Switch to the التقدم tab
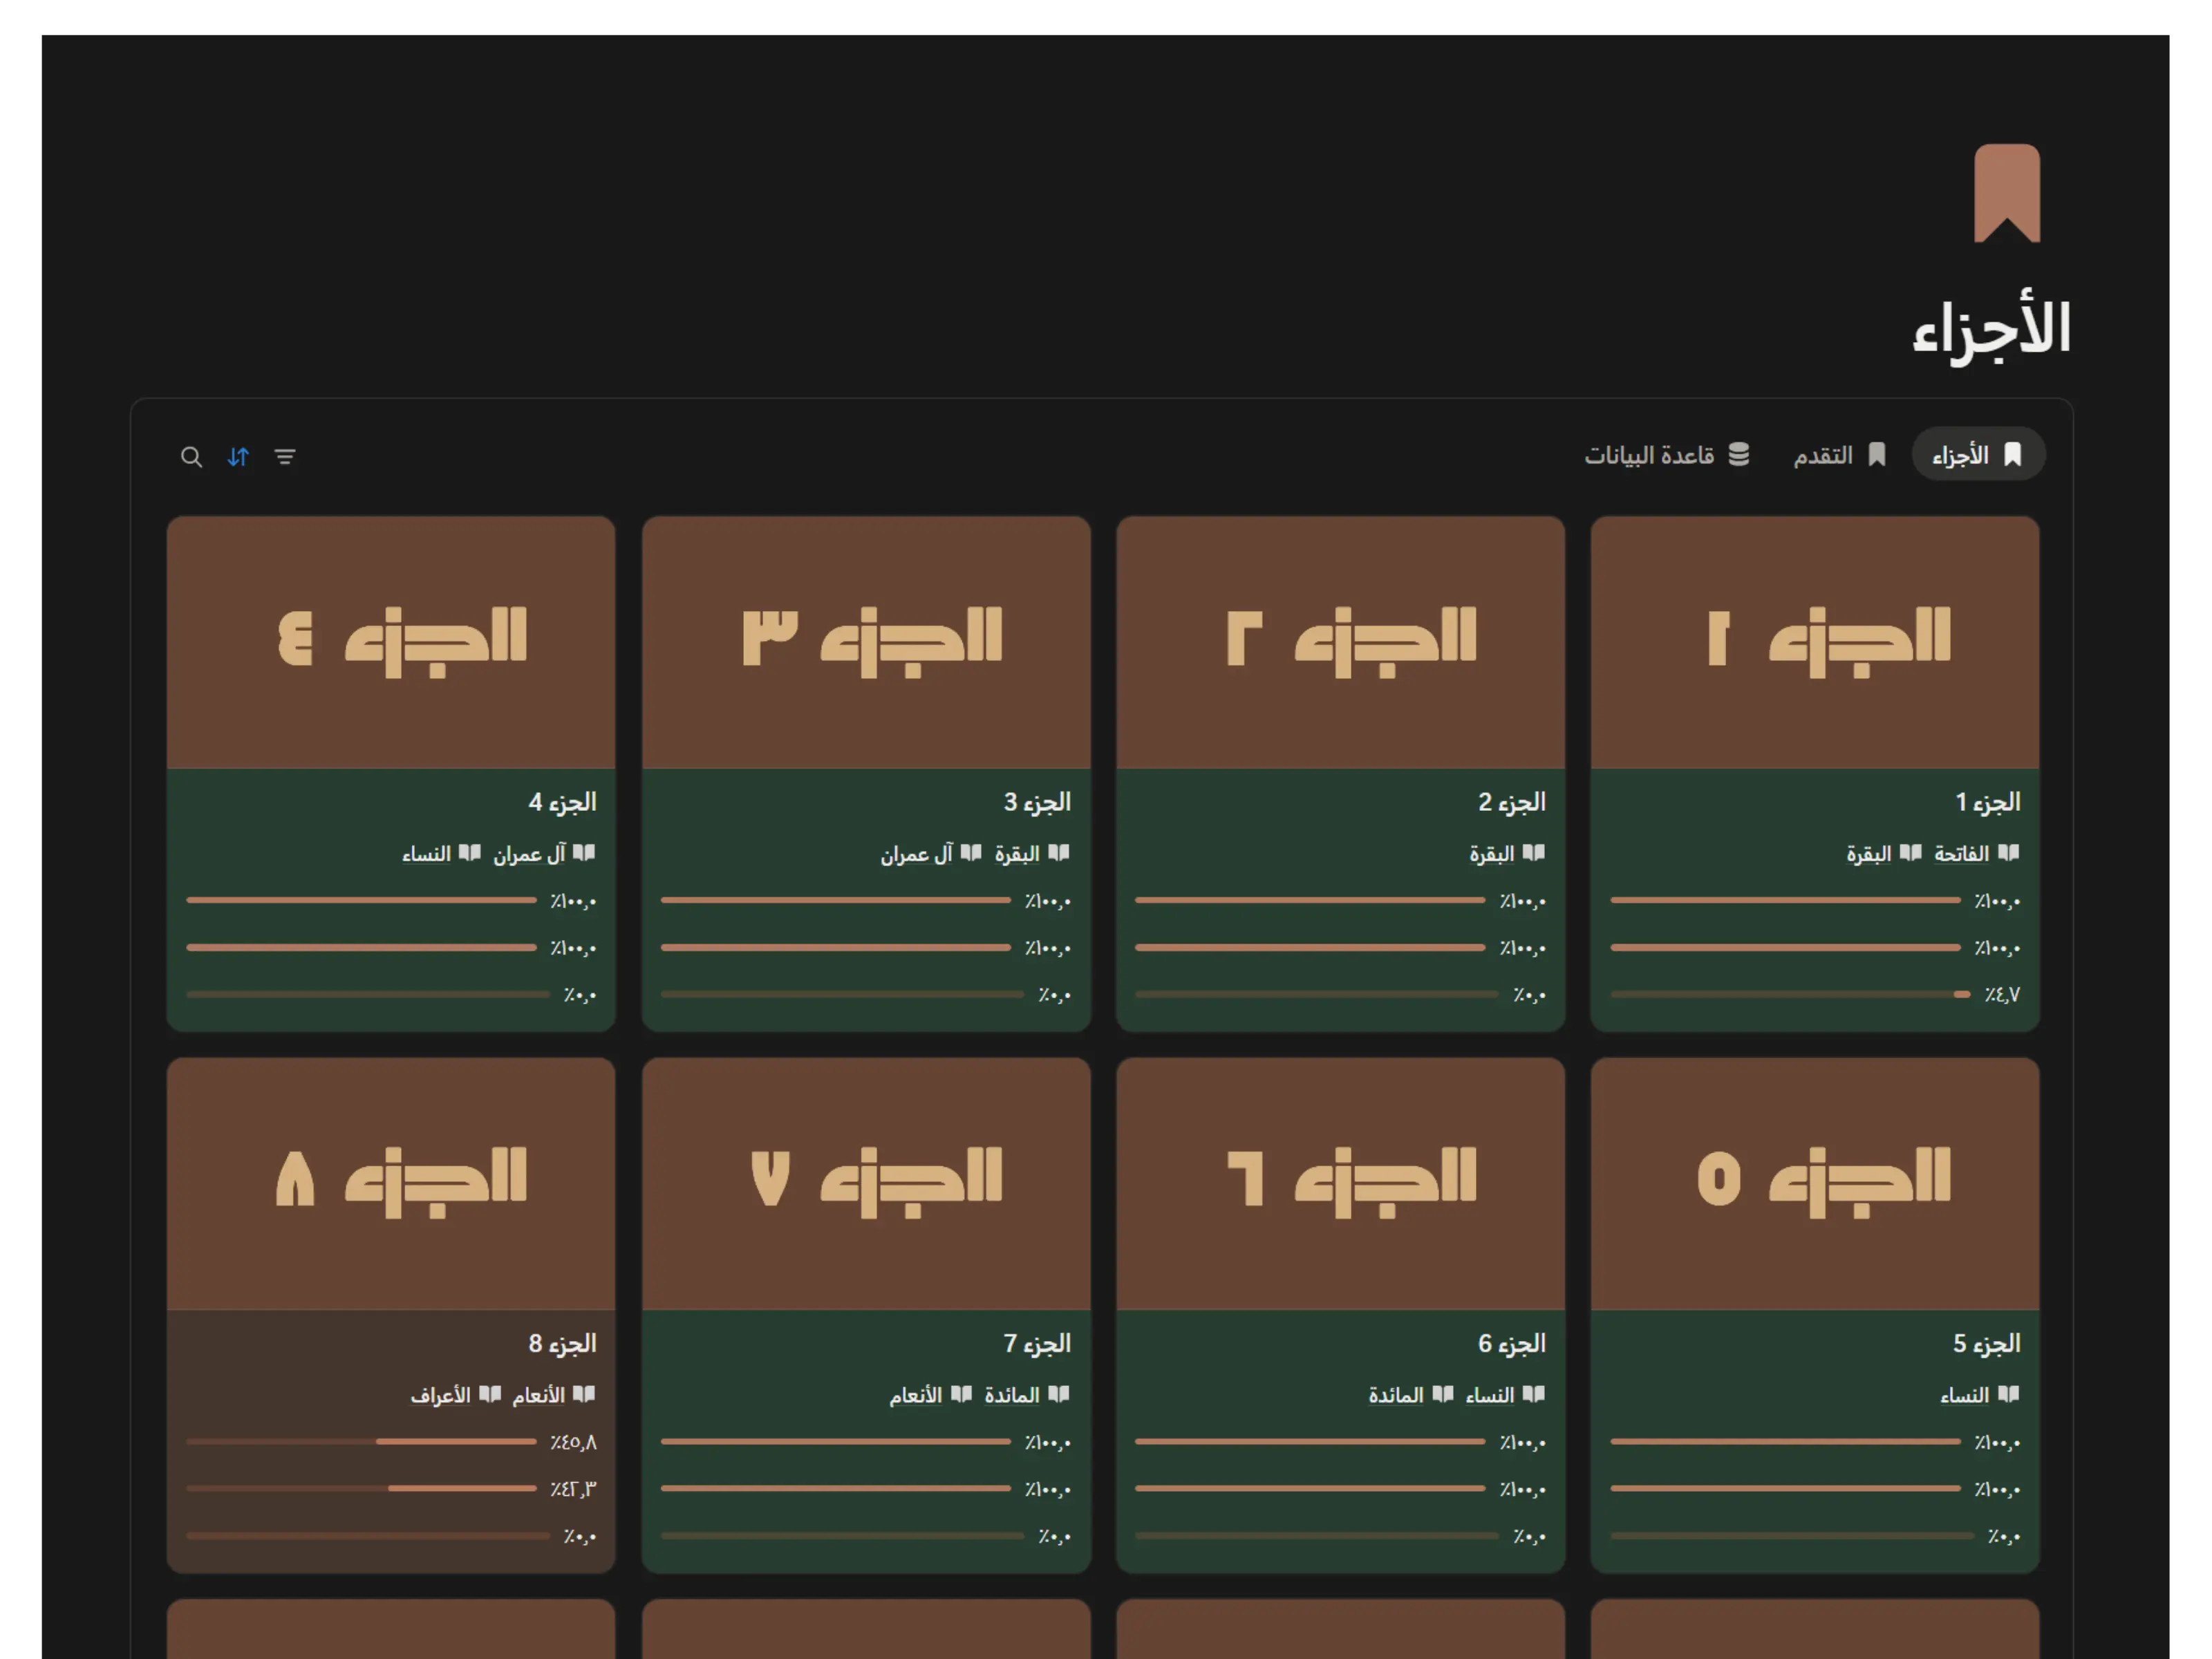 click(x=1839, y=455)
